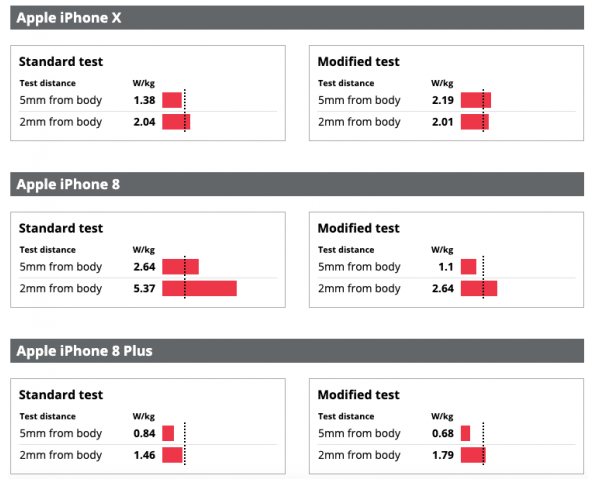
Task: Click the 2.19 W/kg bar in Modified test
Action: point(476,100)
